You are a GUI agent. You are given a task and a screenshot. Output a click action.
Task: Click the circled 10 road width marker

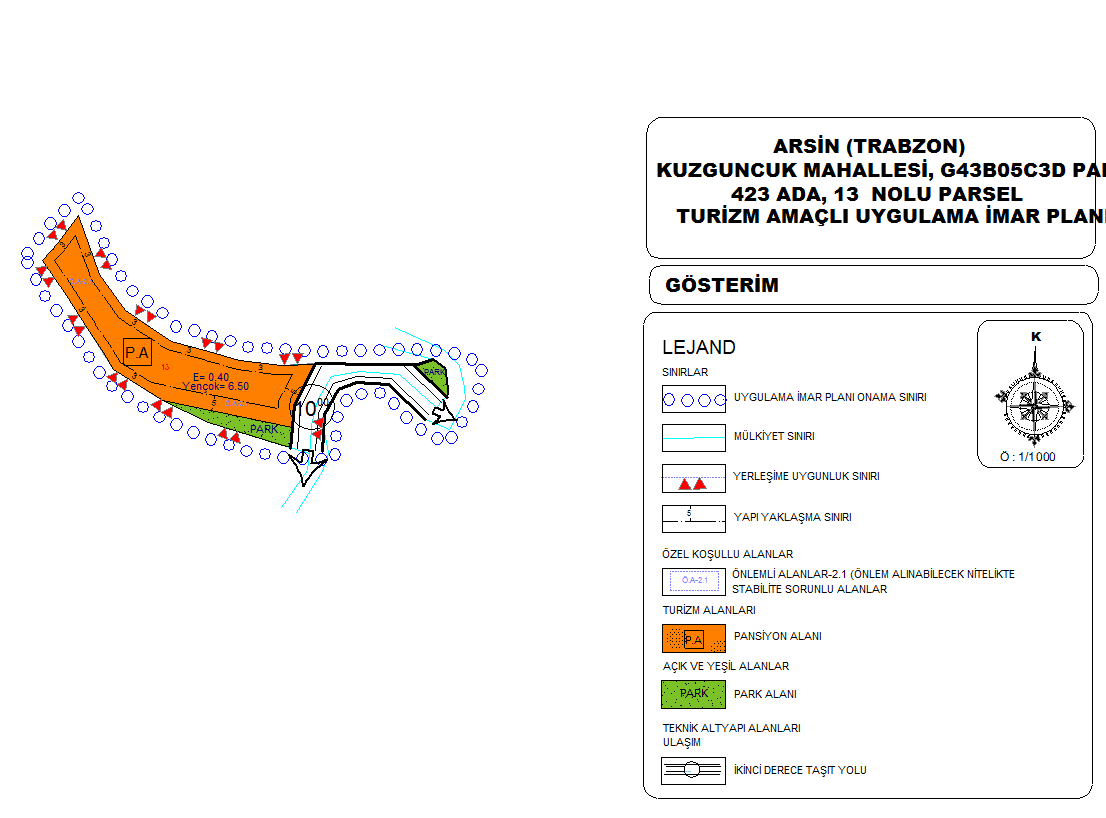pyautogui.click(x=312, y=408)
